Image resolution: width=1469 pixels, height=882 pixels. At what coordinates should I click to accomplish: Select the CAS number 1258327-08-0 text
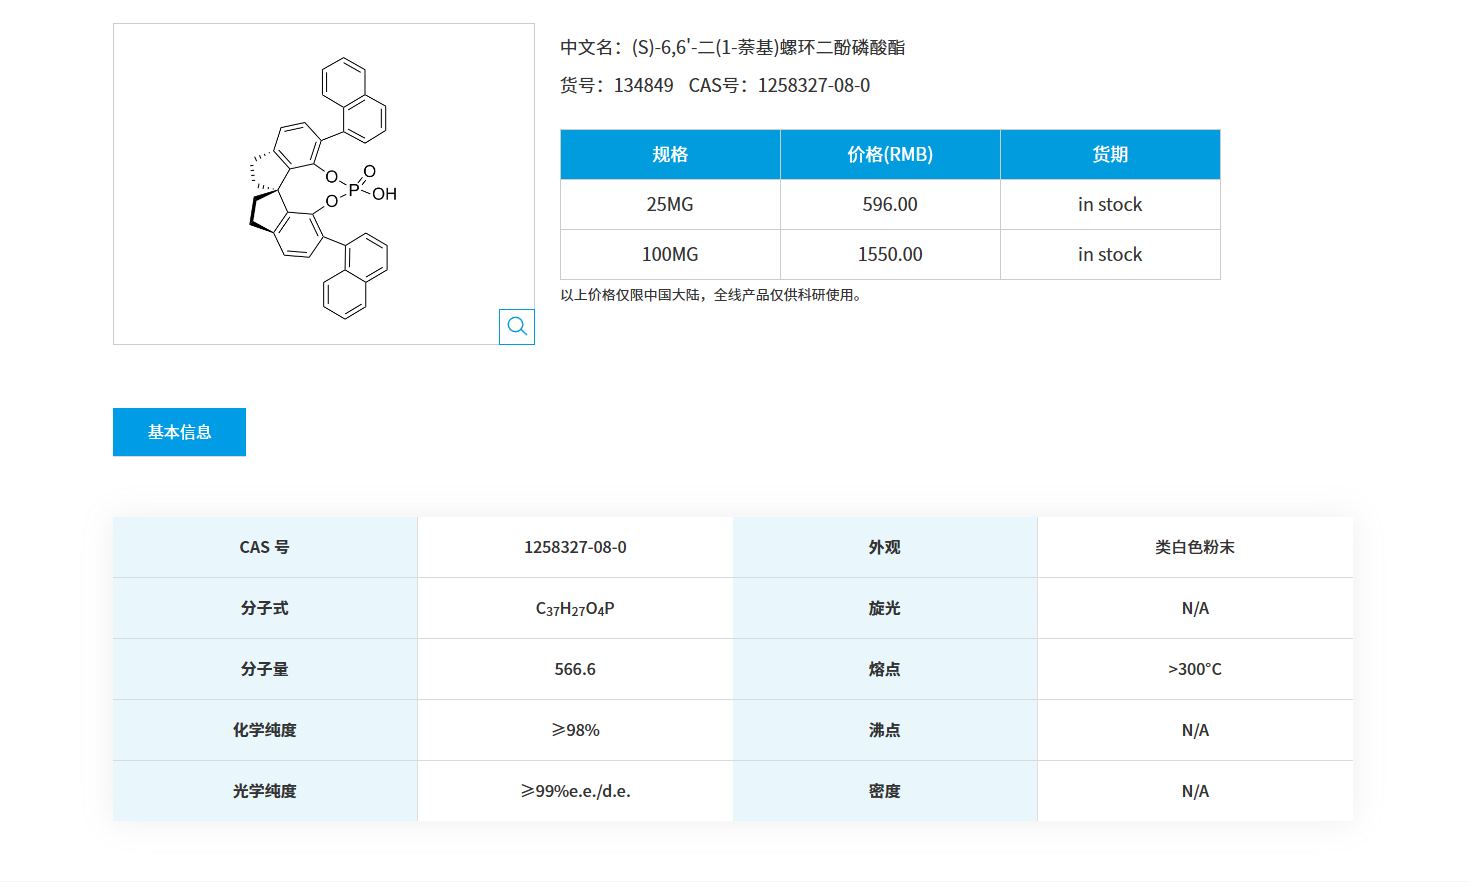pyautogui.click(x=576, y=547)
